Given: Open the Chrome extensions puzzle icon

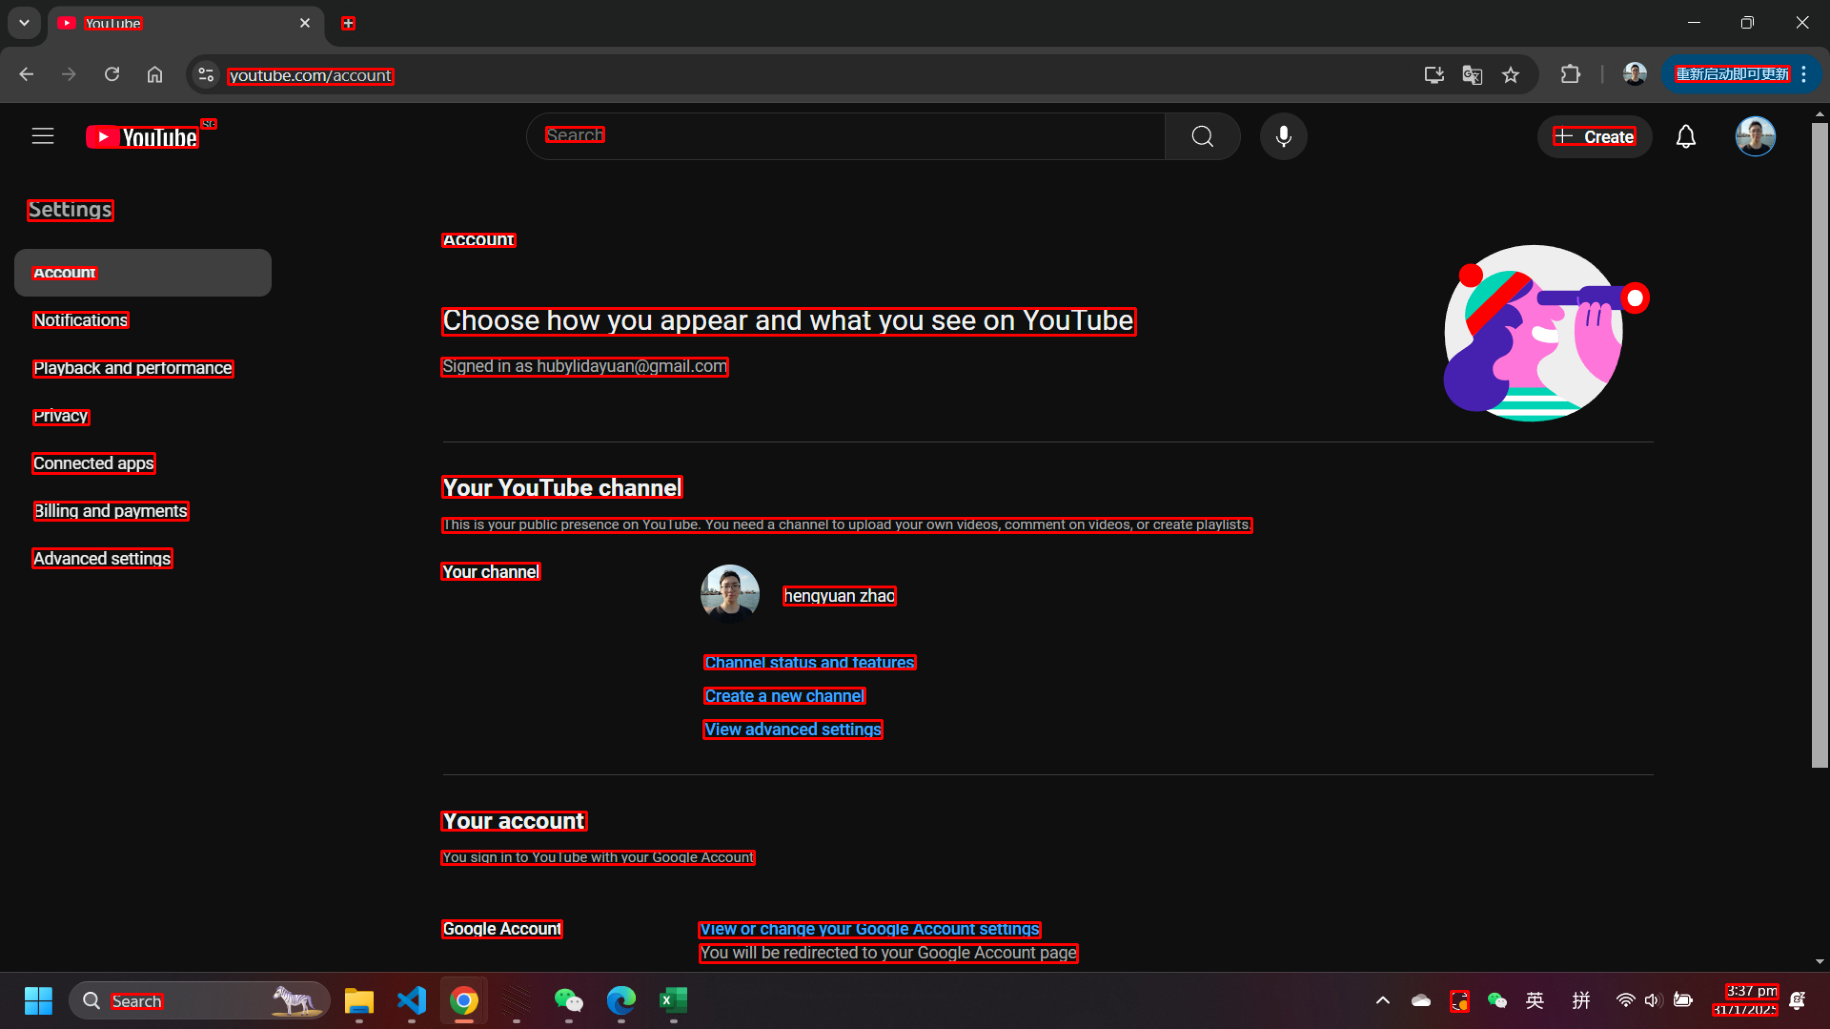Looking at the screenshot, I should point(1570,74).
